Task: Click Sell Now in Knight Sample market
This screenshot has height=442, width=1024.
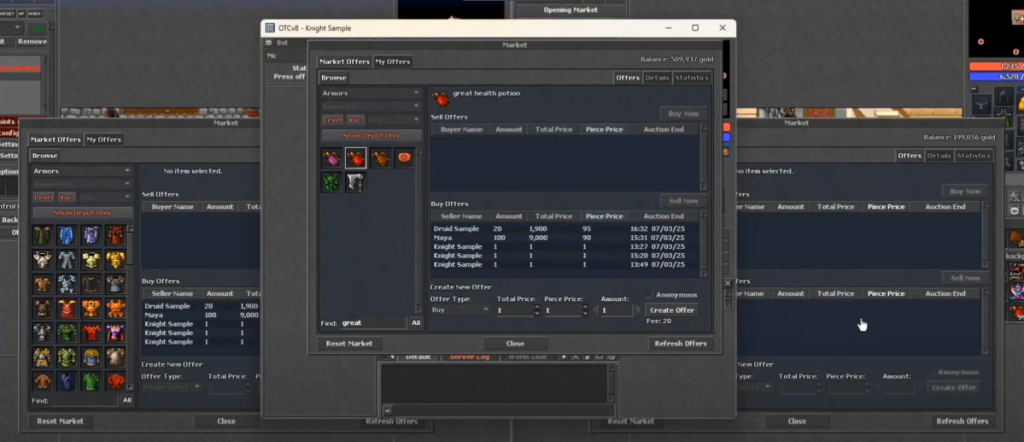Action: click(683, 201)
